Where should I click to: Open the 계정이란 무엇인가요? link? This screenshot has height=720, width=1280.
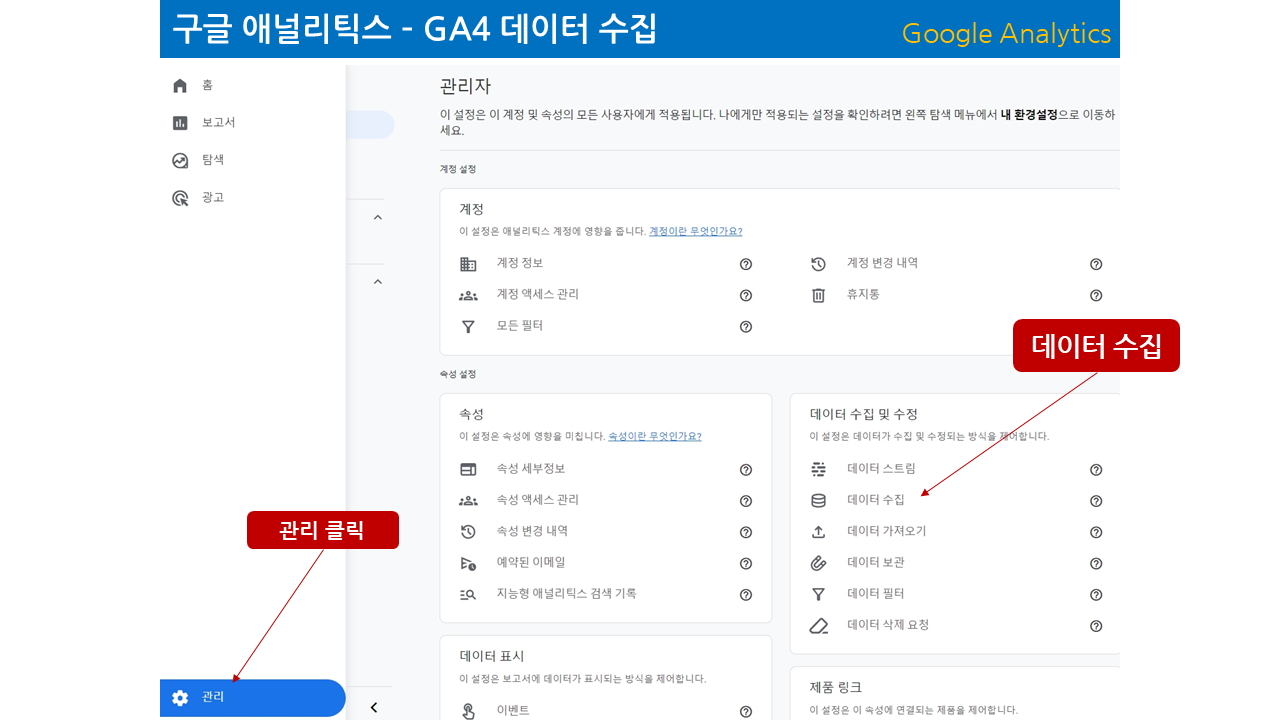695,231
